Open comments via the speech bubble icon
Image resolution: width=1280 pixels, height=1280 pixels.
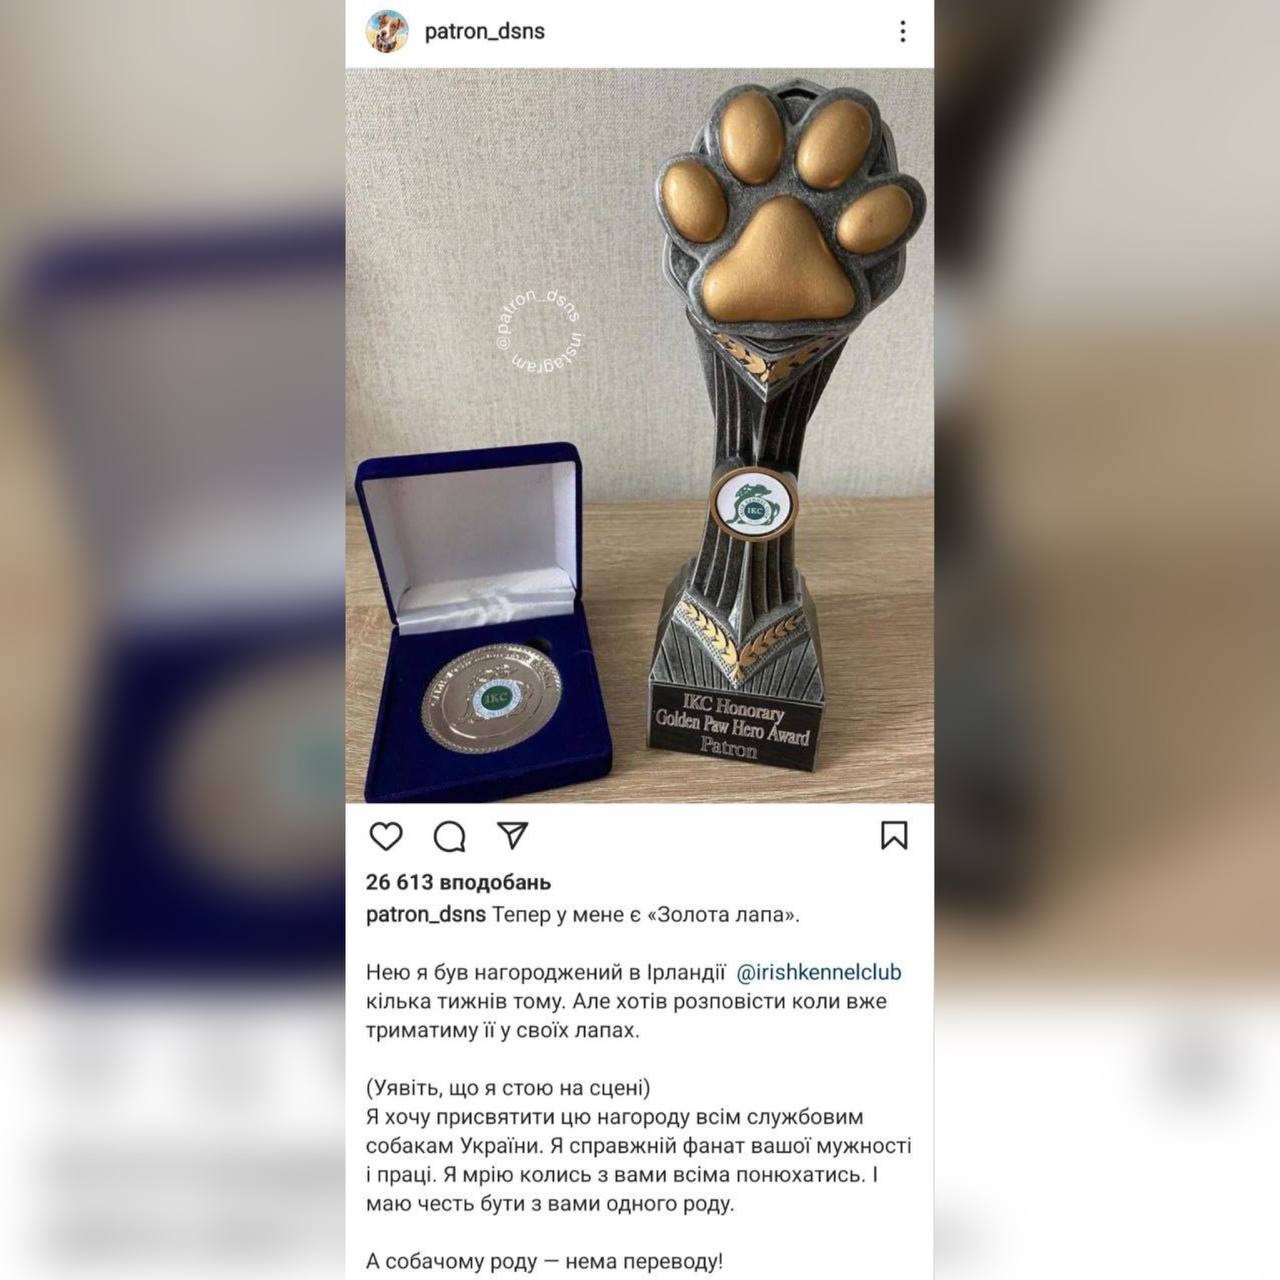450,836
